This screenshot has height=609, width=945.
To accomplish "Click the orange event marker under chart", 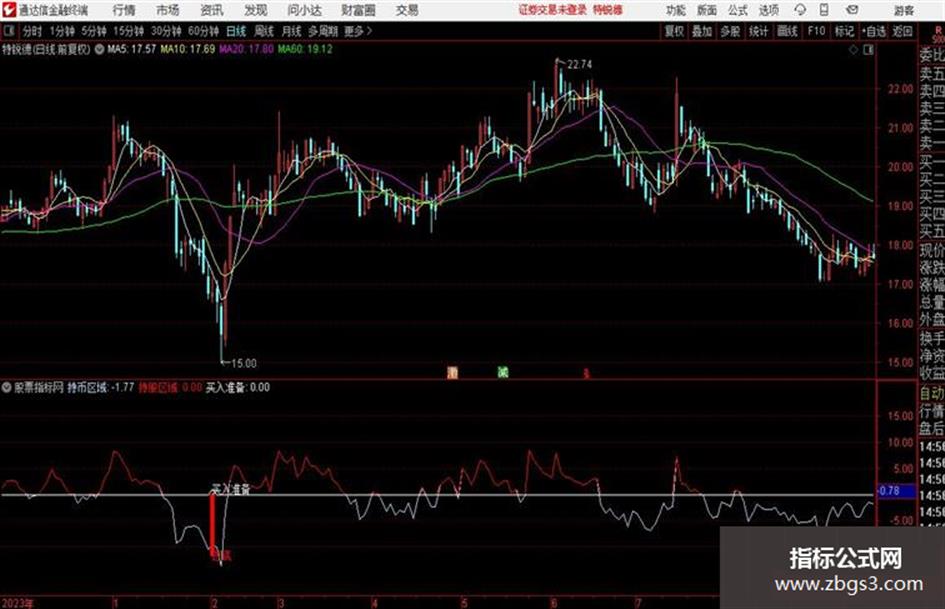I will pyautogui.click(x=452, y=372).
